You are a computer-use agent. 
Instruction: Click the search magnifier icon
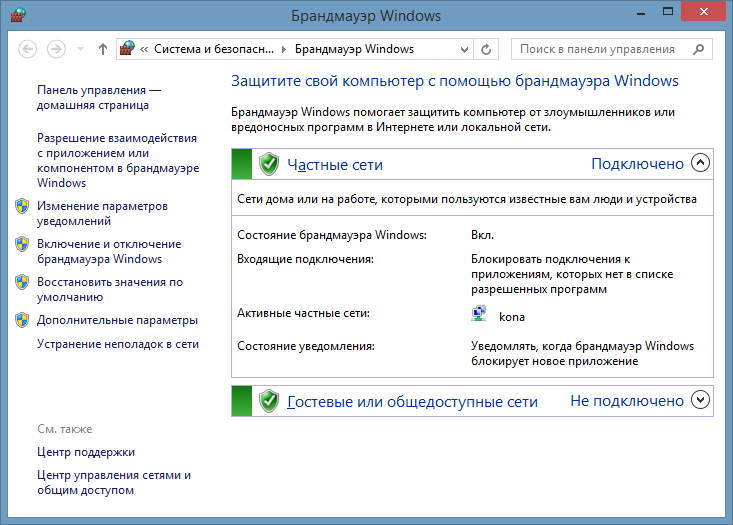[x=698, y=49]
